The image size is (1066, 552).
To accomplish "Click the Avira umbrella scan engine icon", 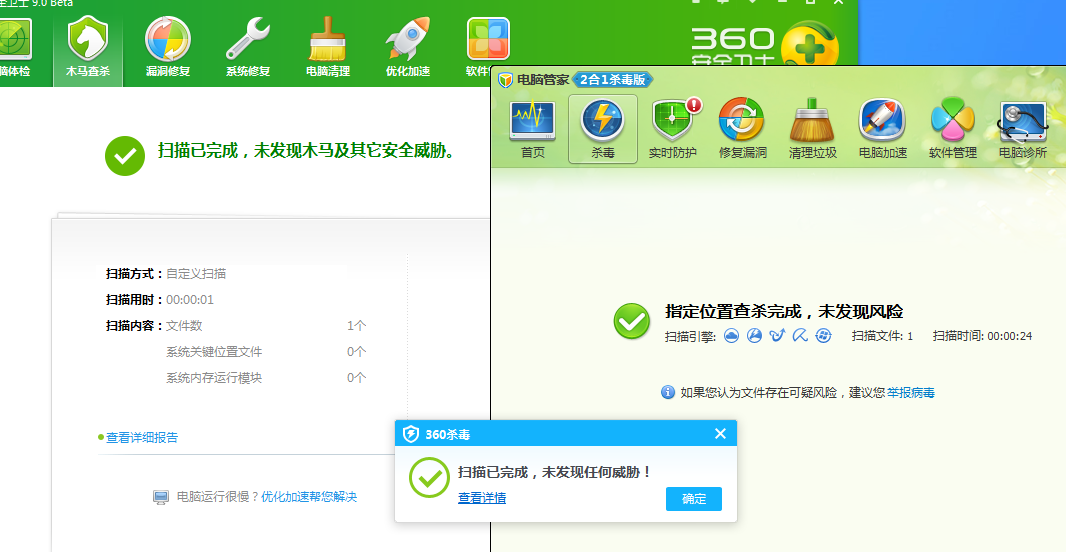I will pos(800,335).
